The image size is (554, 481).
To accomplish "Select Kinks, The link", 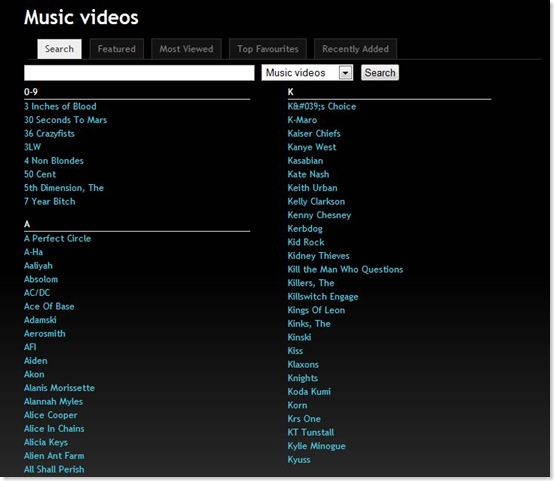I will tap(309, 324).
